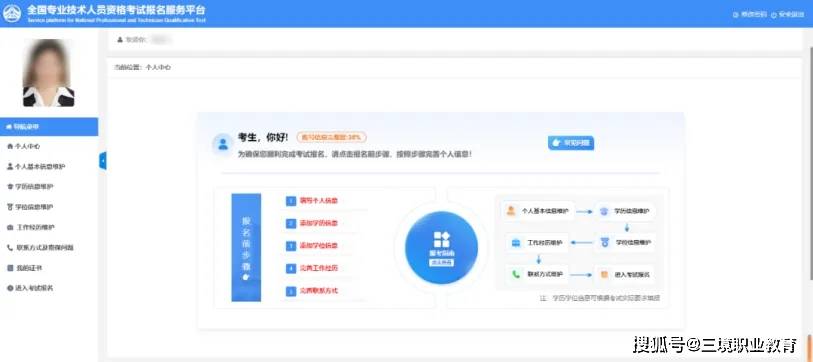
Task: Click the phone icon beside 联系方式及密保问题 in the sidebar
Action: (x=9, y=248)
